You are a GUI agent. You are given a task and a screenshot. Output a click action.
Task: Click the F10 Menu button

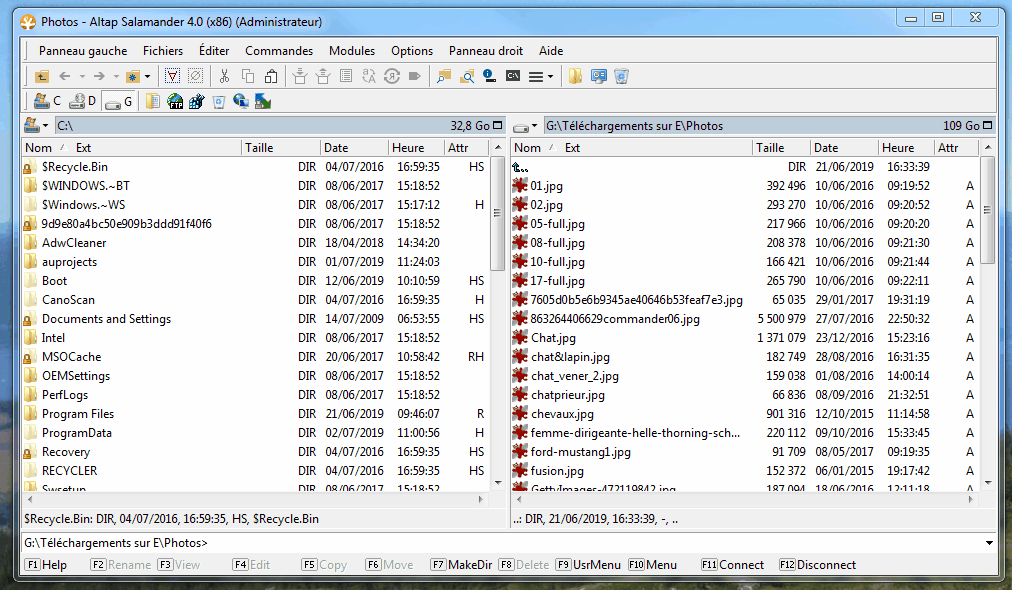pyautogui.click(x=653, y=565)
